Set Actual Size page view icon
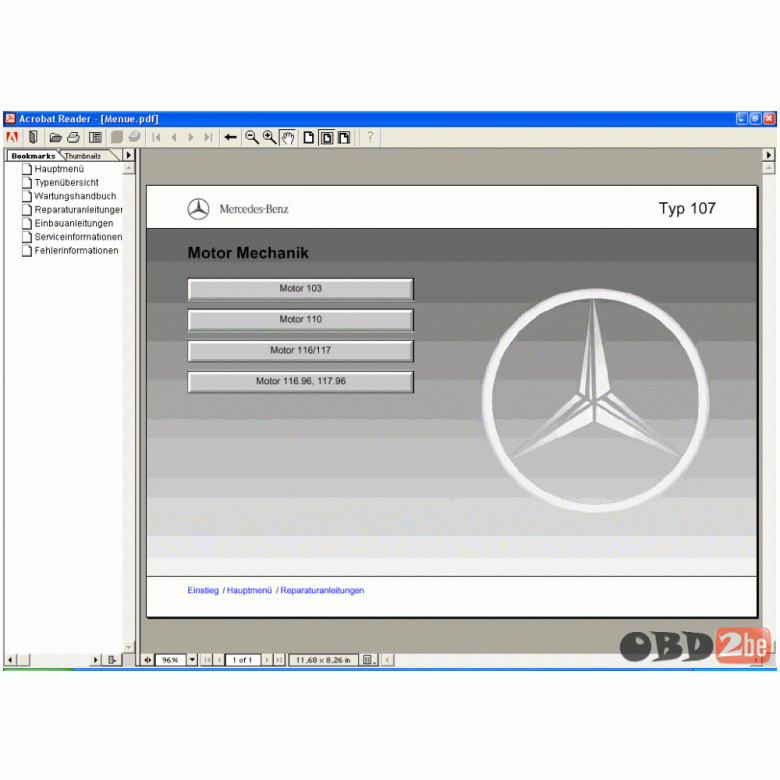This screenshot has width=780, height=780. point(309,137)
